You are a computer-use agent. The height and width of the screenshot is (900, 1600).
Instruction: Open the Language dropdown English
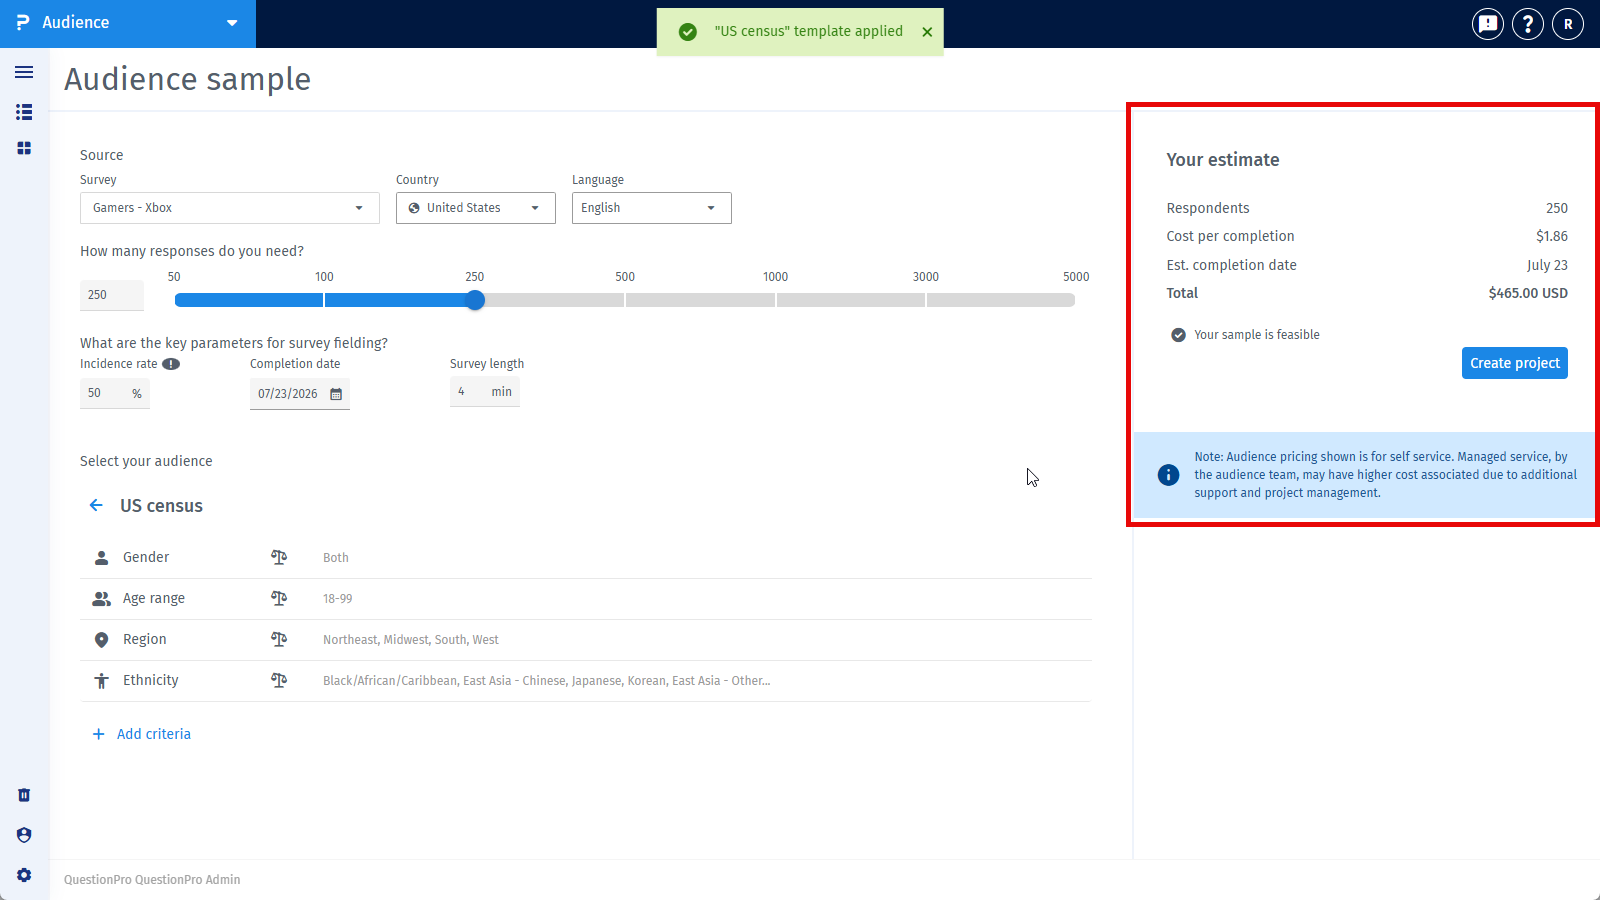coord(652,208)
